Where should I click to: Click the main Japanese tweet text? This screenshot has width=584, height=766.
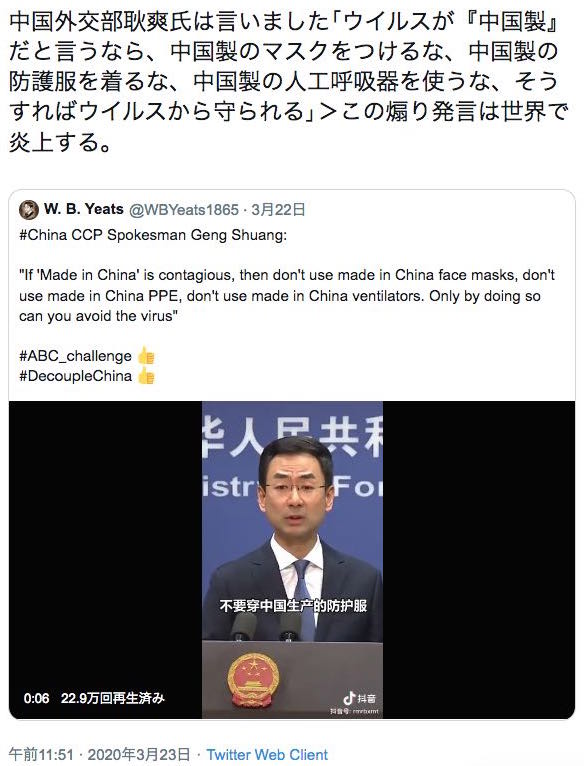coord(288,82)
